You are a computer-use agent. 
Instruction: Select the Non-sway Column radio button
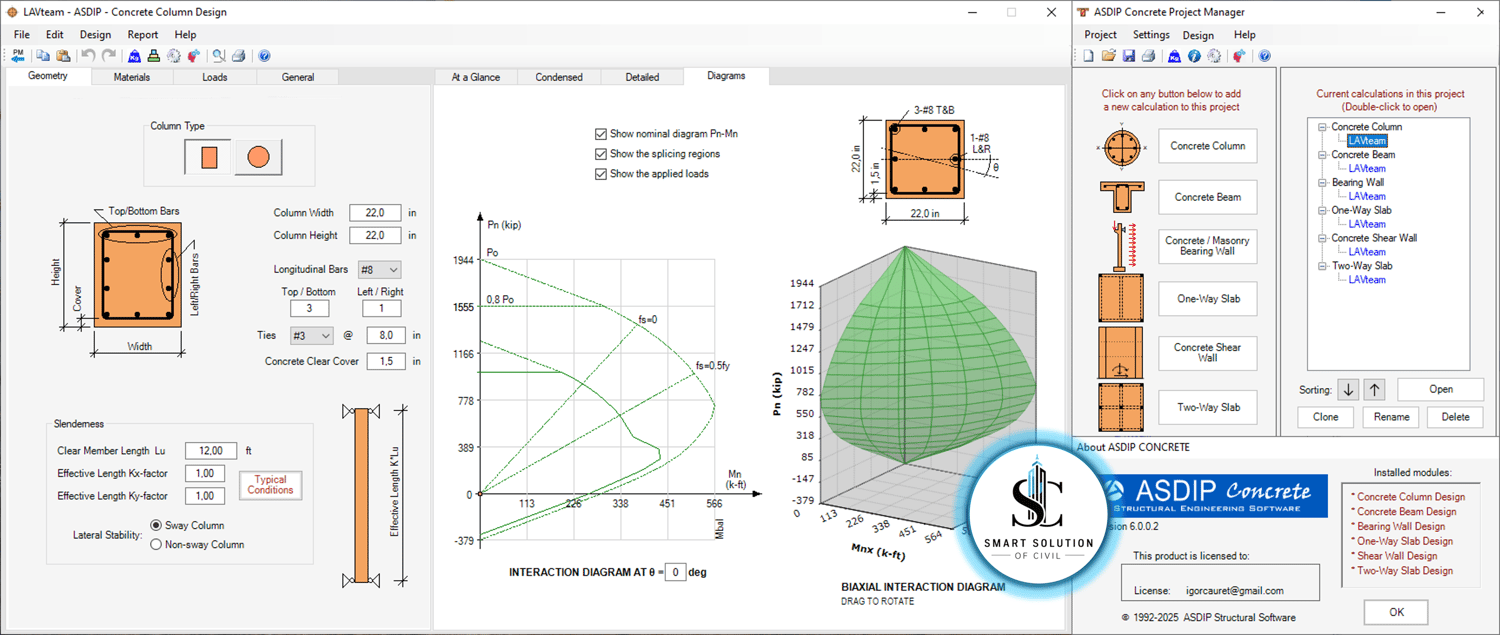click(x=156, y=545)
